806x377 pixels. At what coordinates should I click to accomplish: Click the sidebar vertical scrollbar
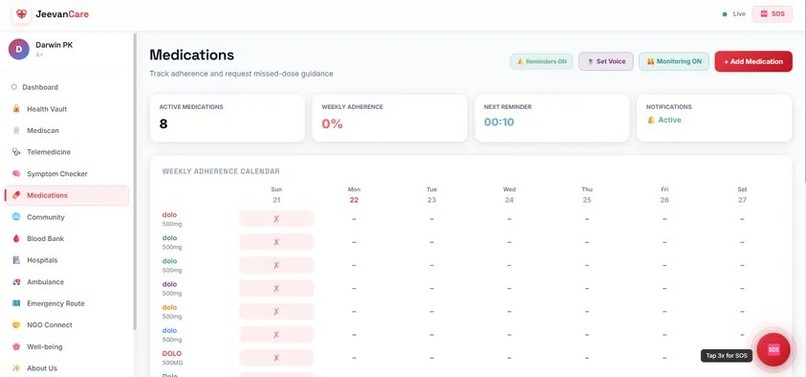[135, 182]
